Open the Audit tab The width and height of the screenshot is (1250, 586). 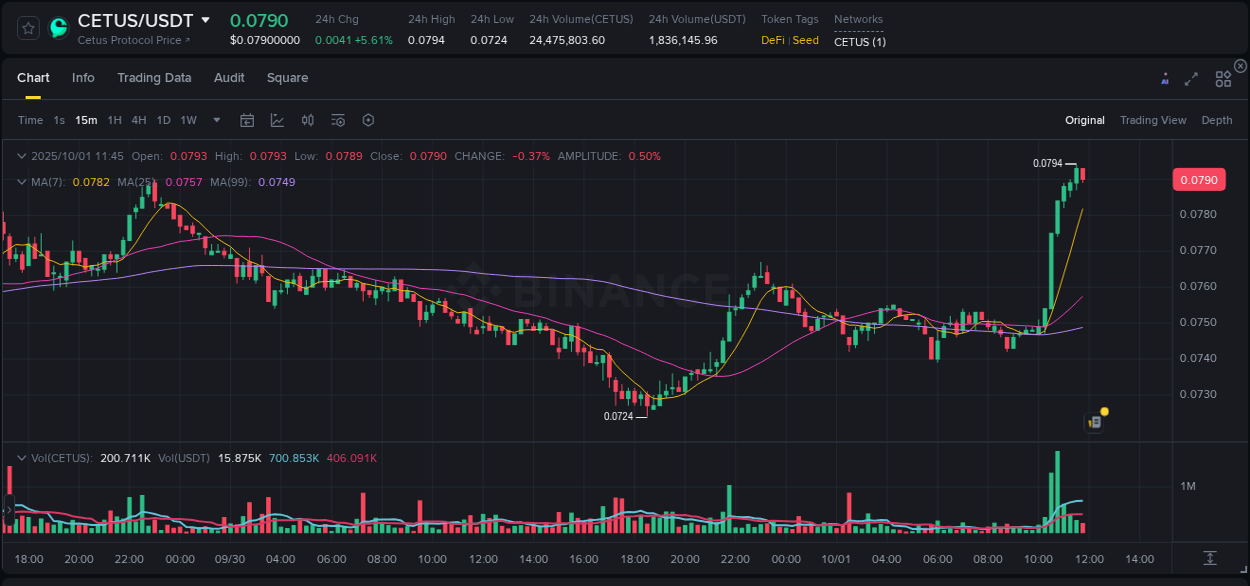(229, 78)
